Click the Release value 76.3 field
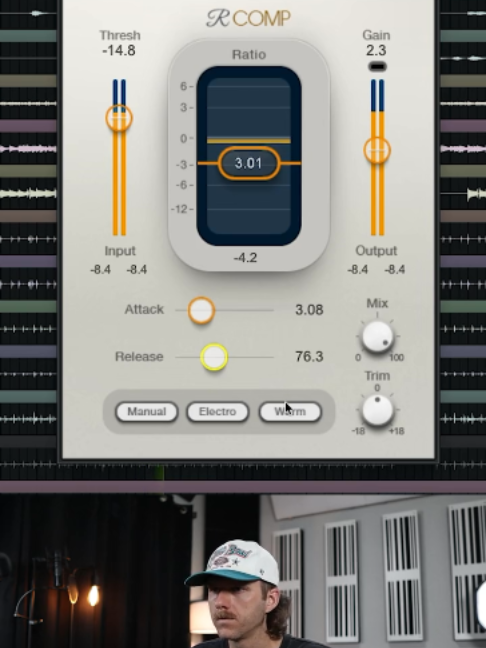486x648 pixels. 309,356
